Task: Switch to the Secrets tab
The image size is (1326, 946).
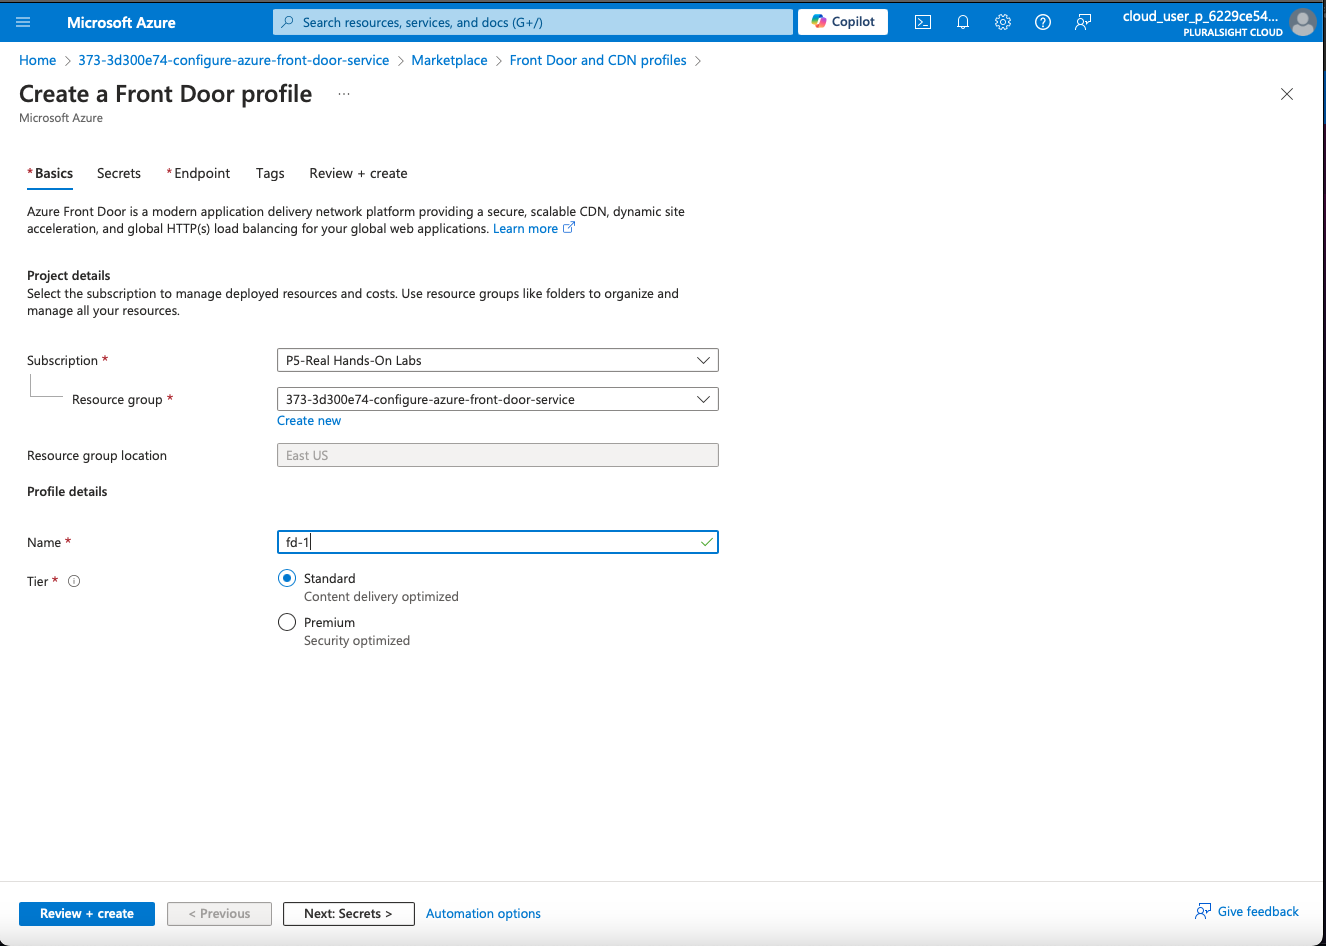Action: tap(119, 173)
